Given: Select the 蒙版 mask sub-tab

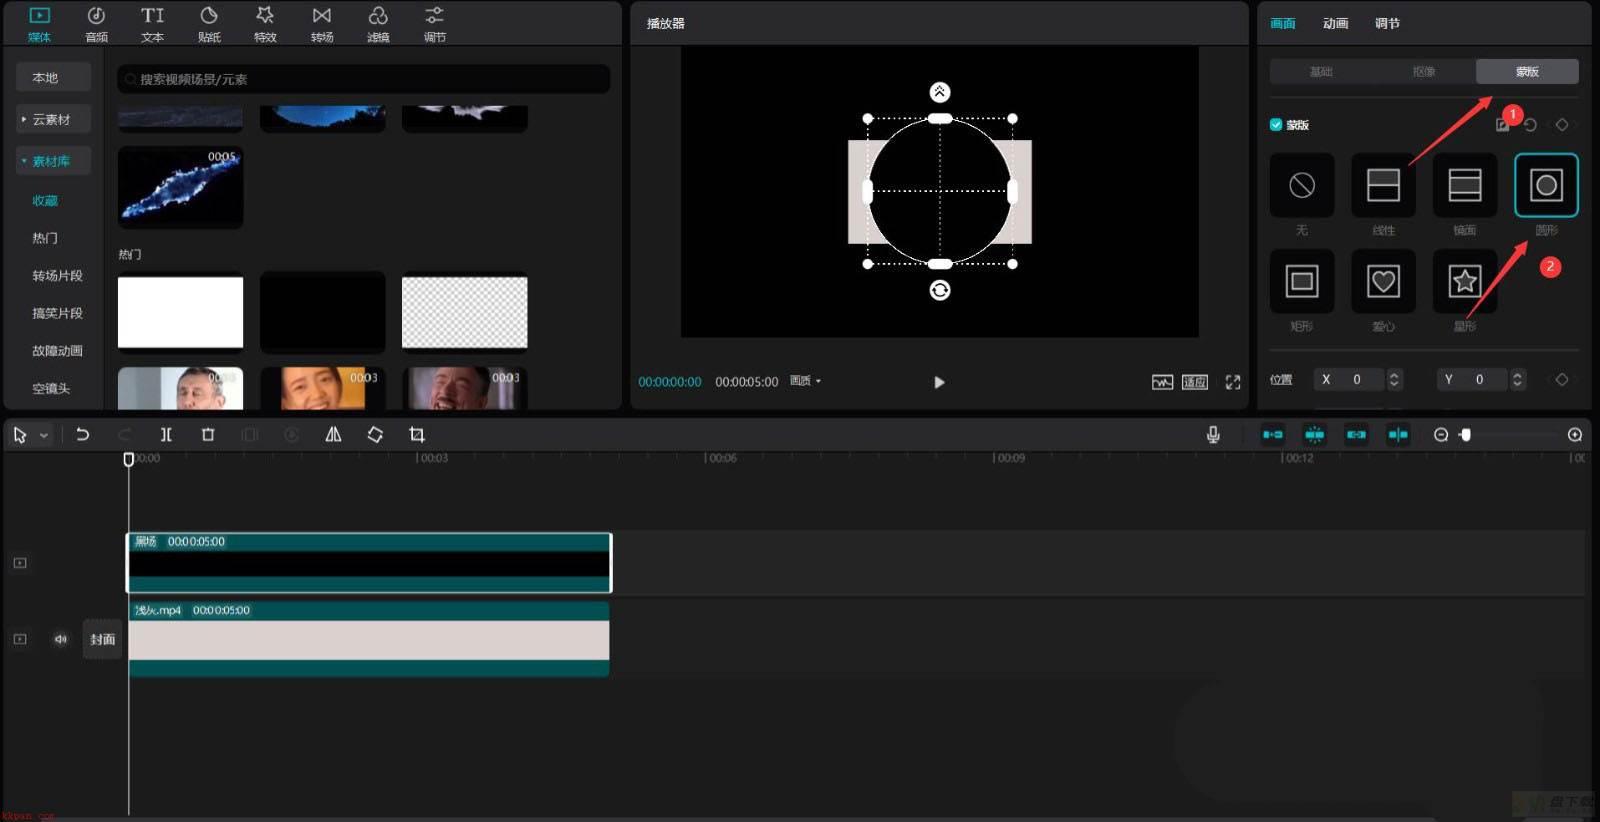Looking at the screenshot, I should [x=1527, y=72].
